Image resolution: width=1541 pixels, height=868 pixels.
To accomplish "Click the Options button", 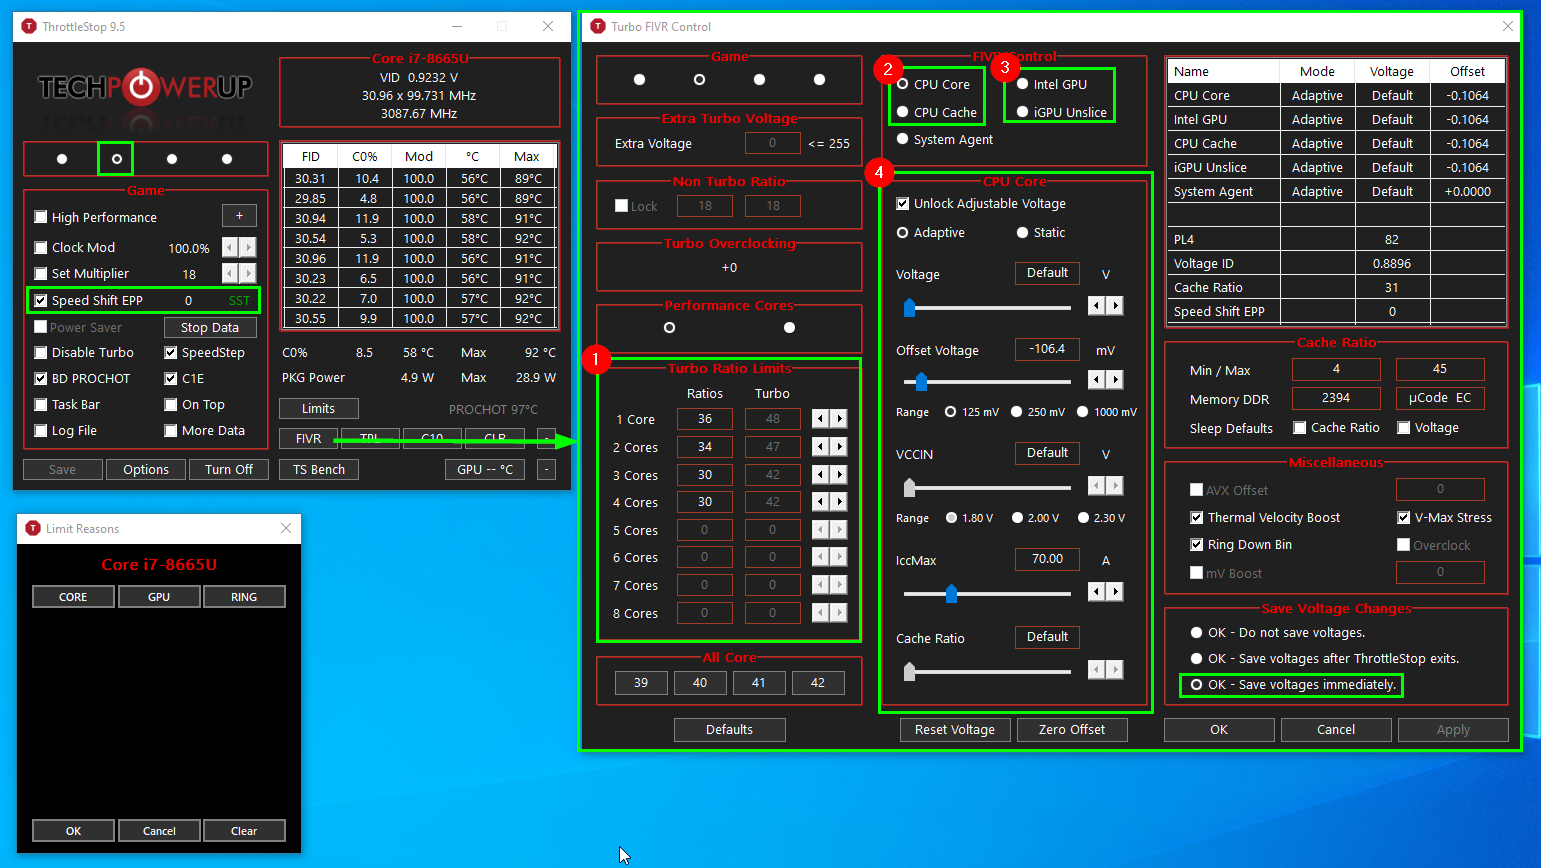I will [146, 469].
